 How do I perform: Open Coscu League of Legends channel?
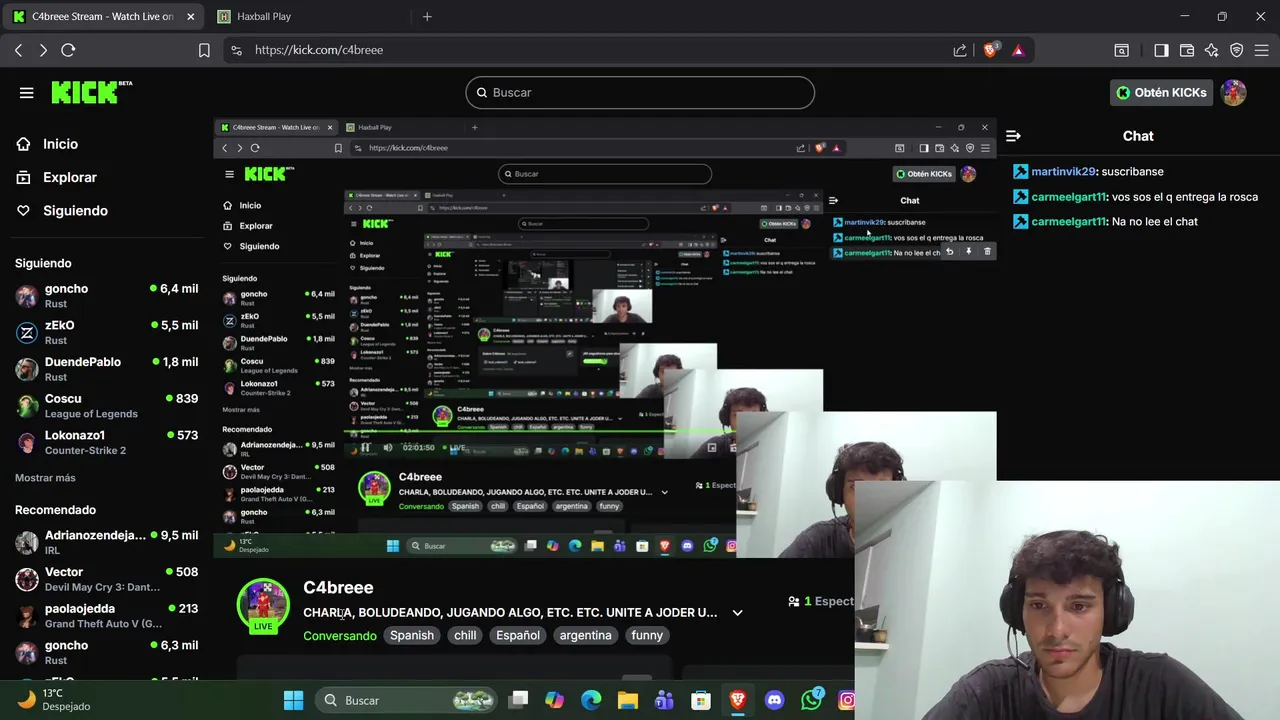(x=107, y=406)
